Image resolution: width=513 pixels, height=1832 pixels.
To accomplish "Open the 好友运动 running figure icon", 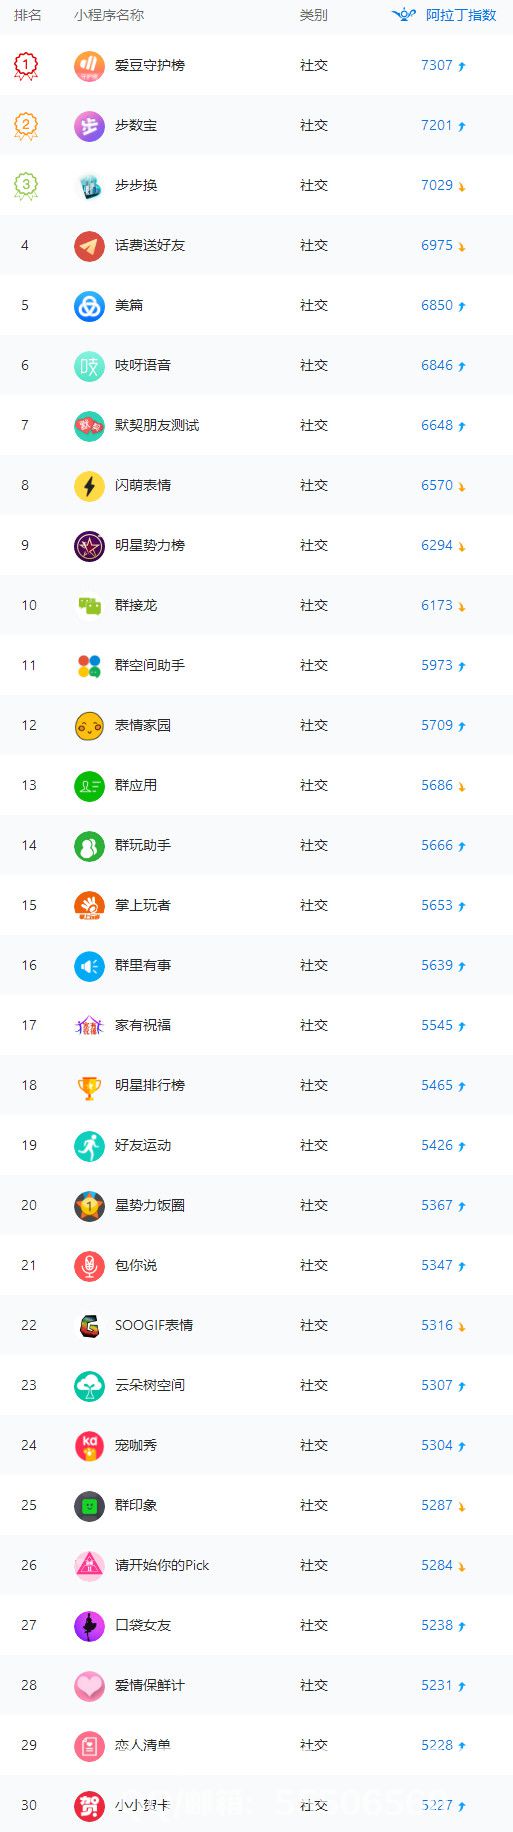I will tap(89, 1146).
